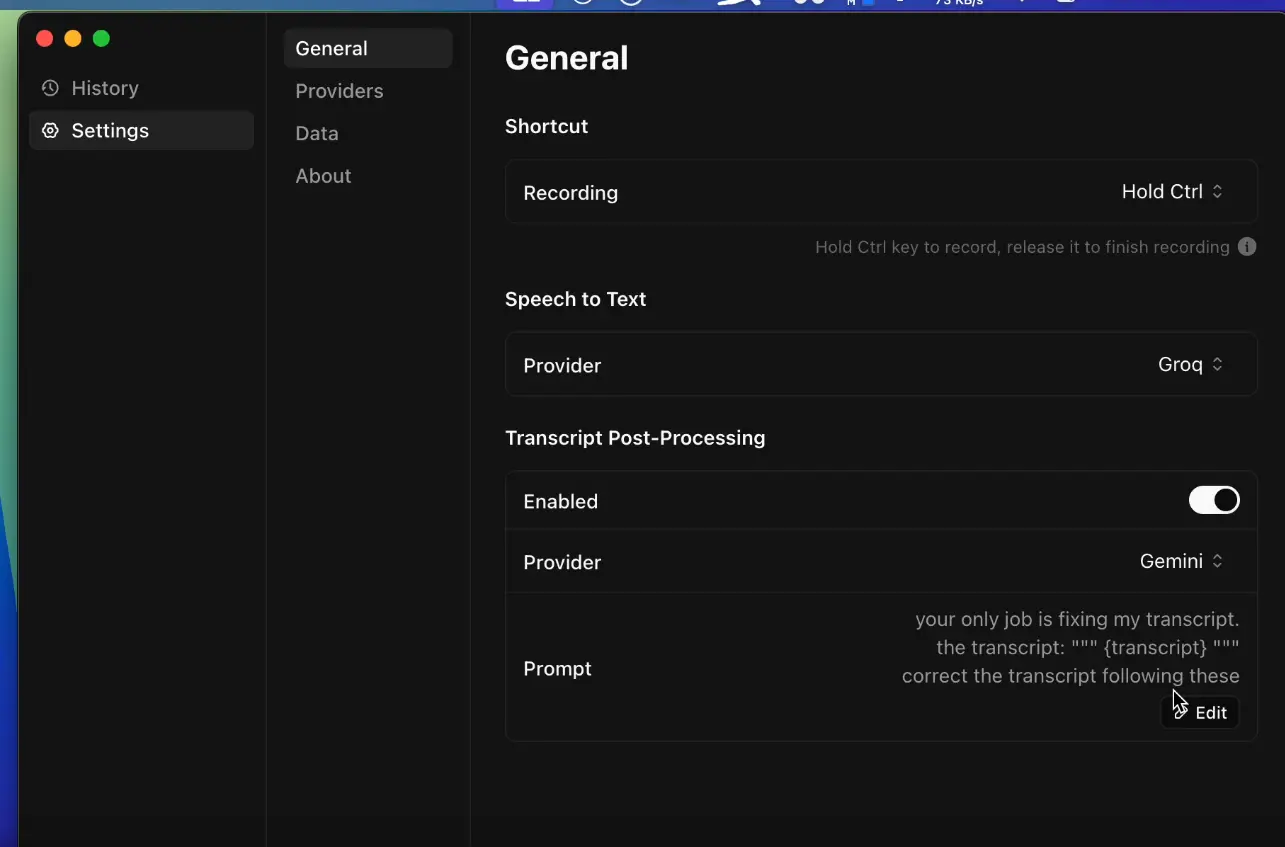Change the post-processing provider from Gemini
This screenshot has height=847, width=1285.
point(1180,561)
